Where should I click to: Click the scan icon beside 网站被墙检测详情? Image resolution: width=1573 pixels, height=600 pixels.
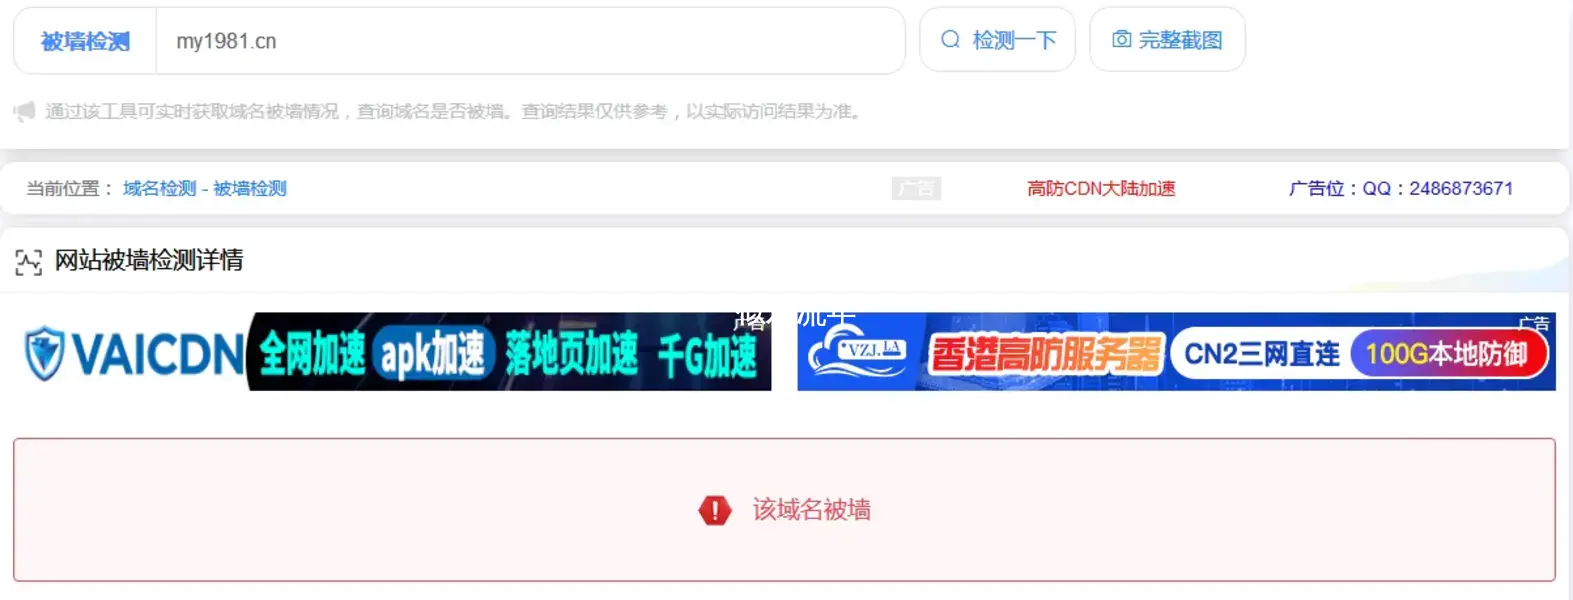point(28,262)
